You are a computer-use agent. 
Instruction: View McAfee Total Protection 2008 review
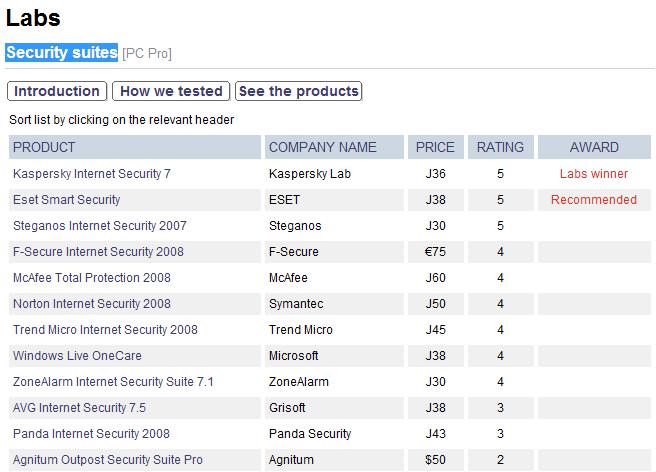92,278
